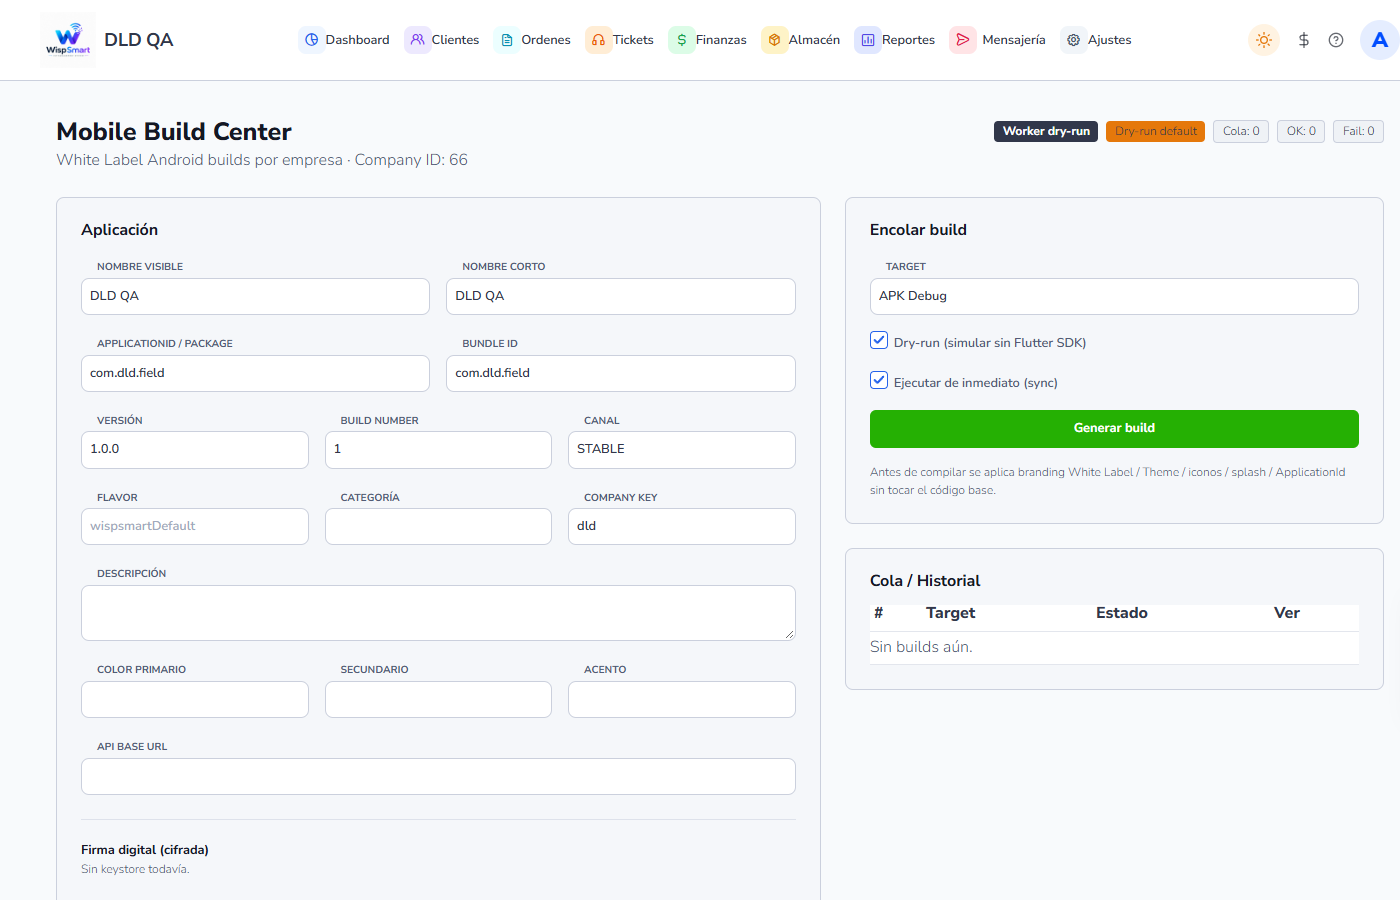Go to the Clientes menu label

coord(455,40)
